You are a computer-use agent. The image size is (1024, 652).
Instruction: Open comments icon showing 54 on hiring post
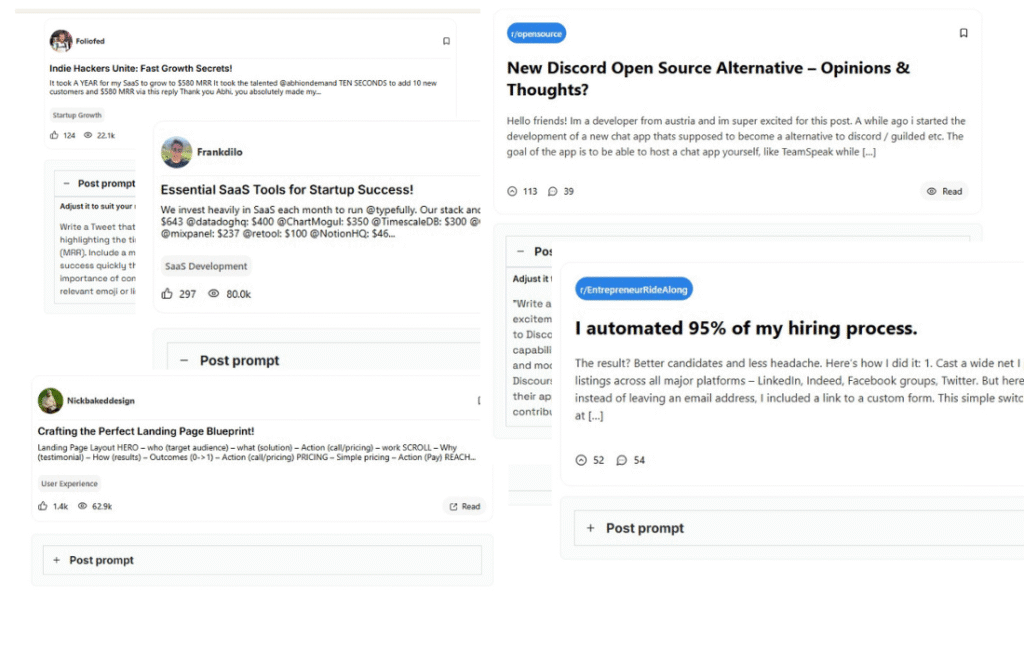pos(621,460)
